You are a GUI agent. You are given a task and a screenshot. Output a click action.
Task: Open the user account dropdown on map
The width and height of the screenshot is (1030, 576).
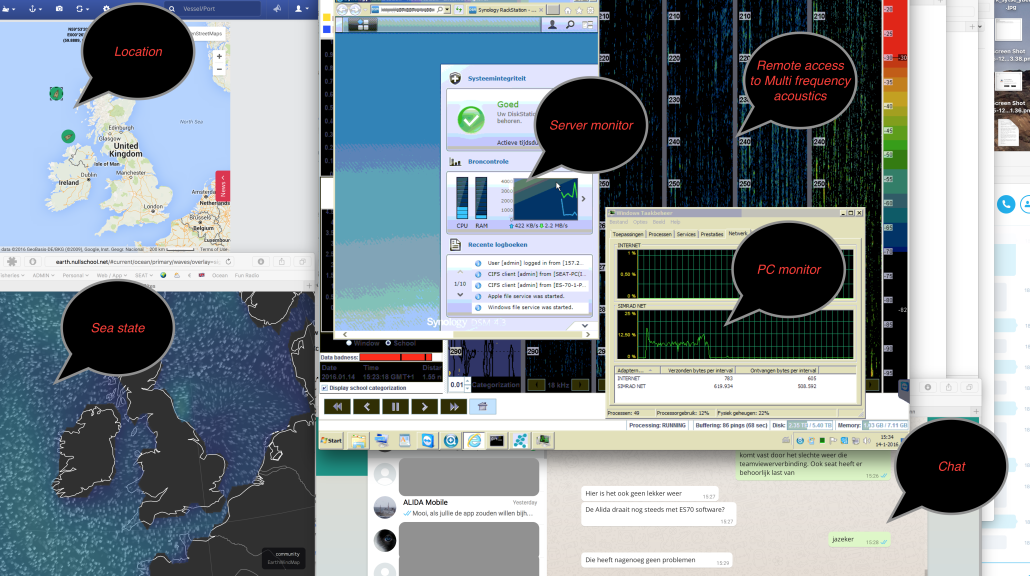(301, 9)
